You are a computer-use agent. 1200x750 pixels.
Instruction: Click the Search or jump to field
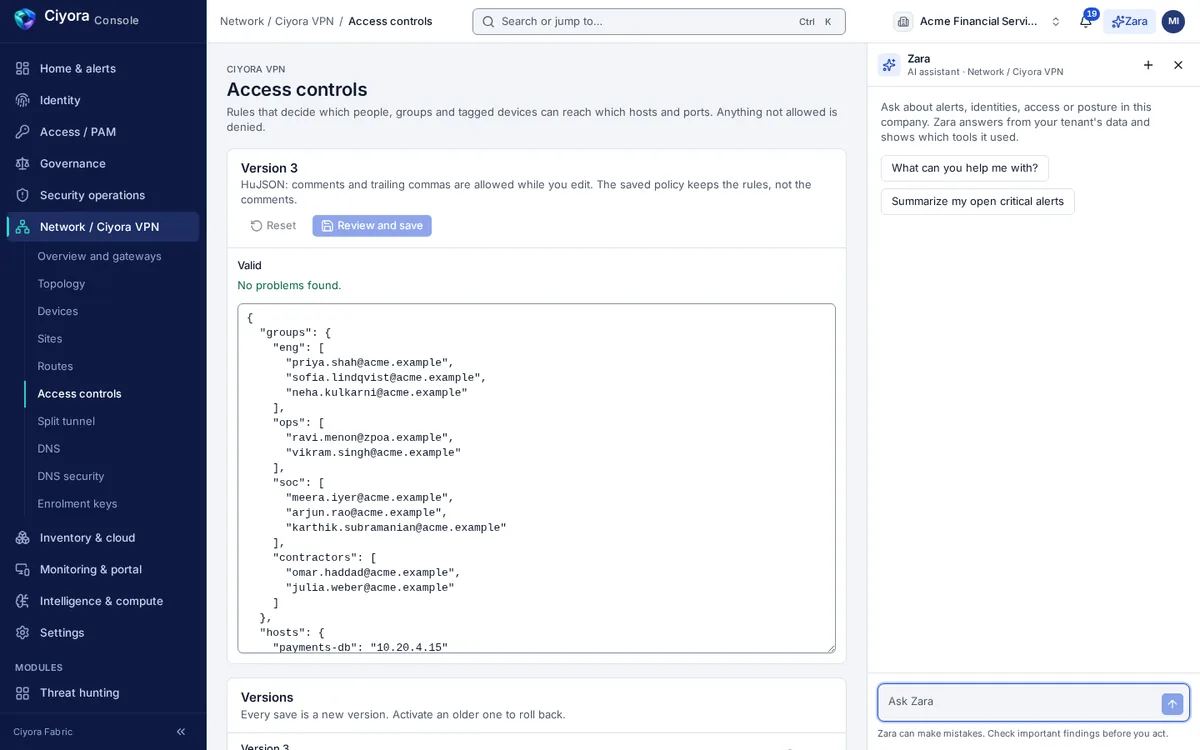coord(659,21)
